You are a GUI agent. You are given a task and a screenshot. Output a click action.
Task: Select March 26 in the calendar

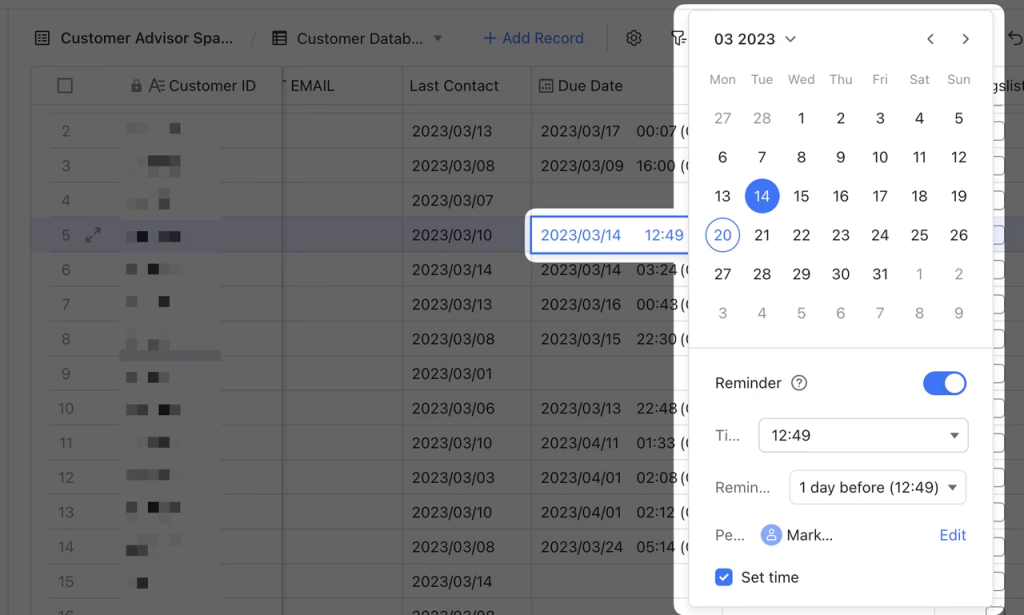tap(959, 235)
